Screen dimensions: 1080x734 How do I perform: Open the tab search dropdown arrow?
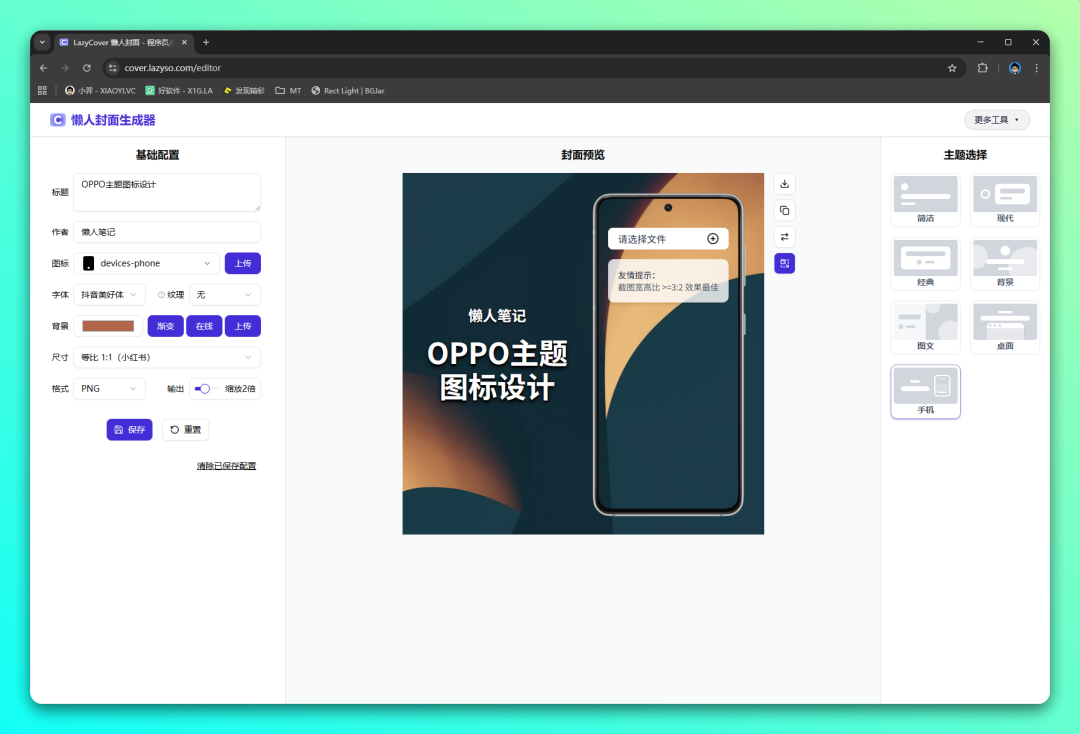42,43
